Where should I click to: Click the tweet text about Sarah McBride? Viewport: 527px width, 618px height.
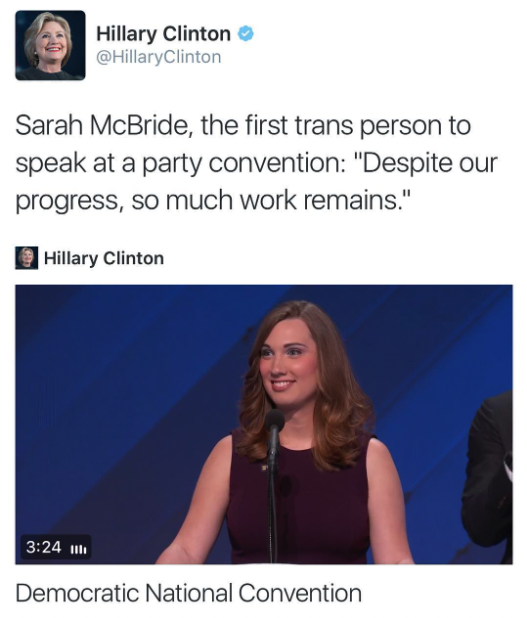point(256,163)
